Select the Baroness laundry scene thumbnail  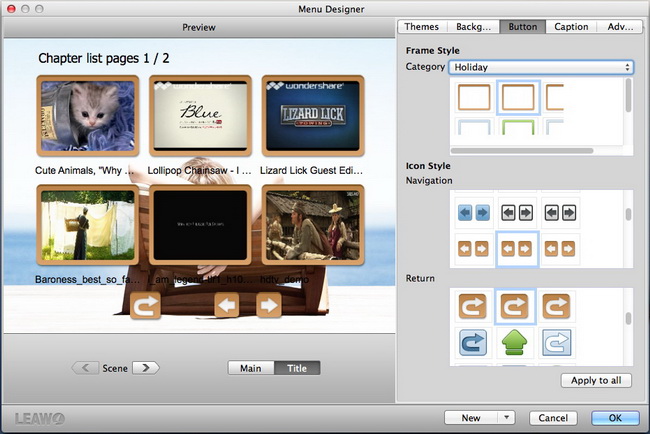tap(88, 225)
